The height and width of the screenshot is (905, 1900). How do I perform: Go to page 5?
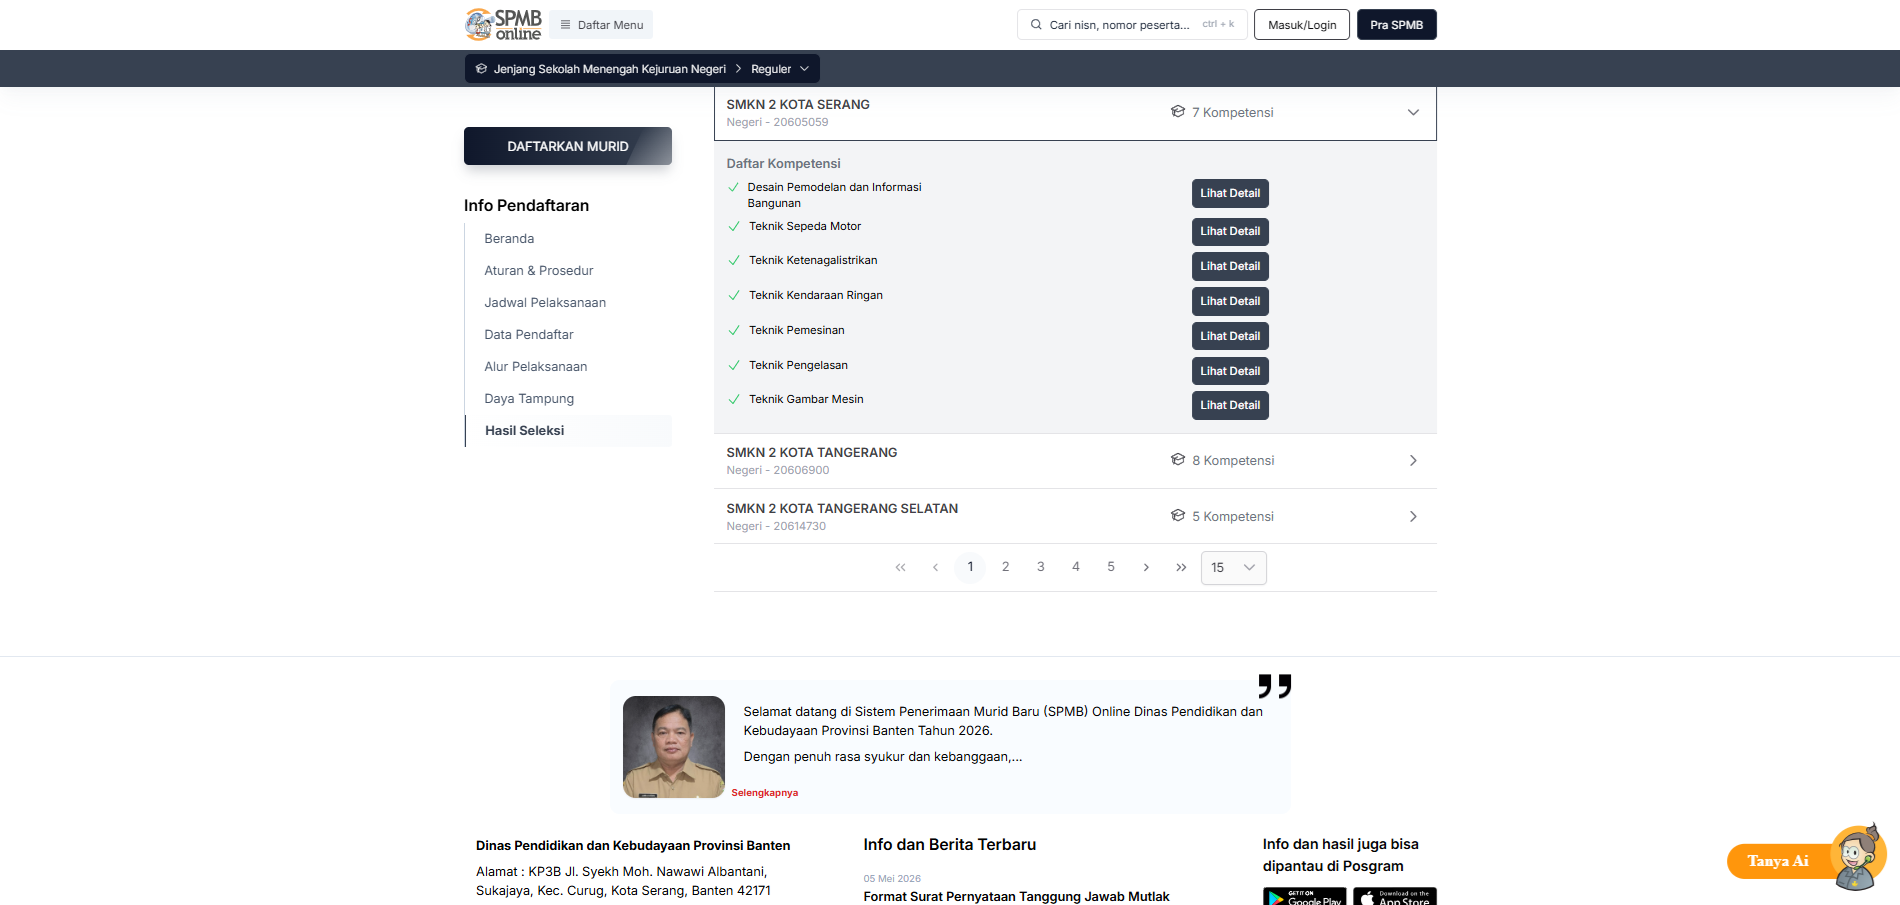(x=1111, y=567)
